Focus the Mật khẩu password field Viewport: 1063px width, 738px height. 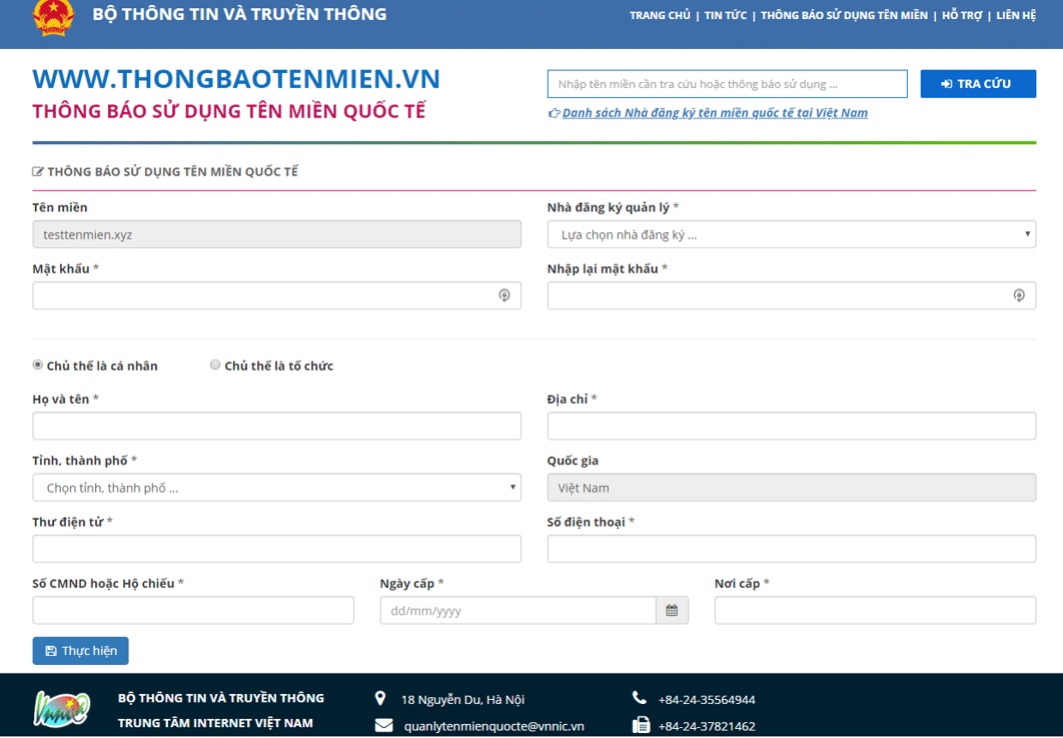click(x=277, y=295)
